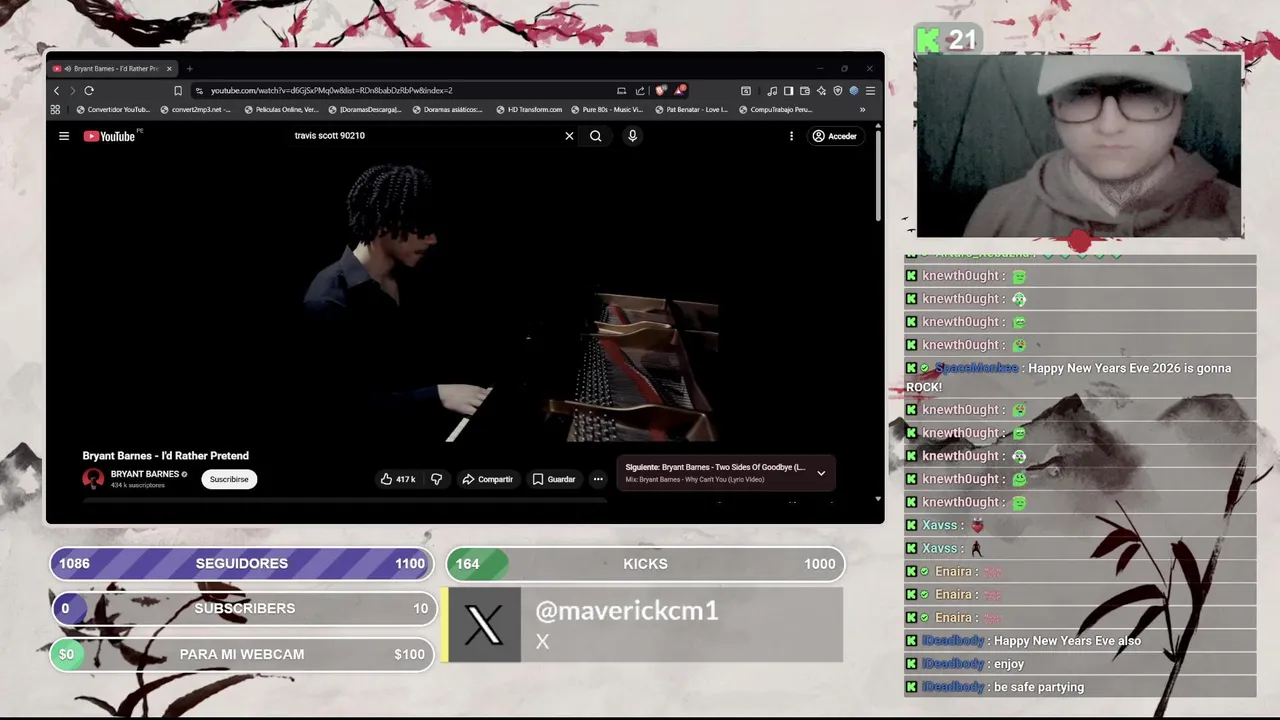Open the CompuTrabajo Peru bookmark
The image size is (1280, 720).
pos(775,110)
